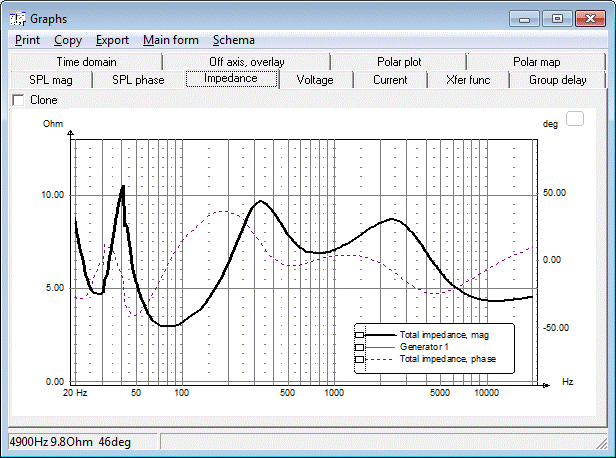Switch to the Time domain tab
This screenshot has width=616, height=458.
tap(86, 62)
